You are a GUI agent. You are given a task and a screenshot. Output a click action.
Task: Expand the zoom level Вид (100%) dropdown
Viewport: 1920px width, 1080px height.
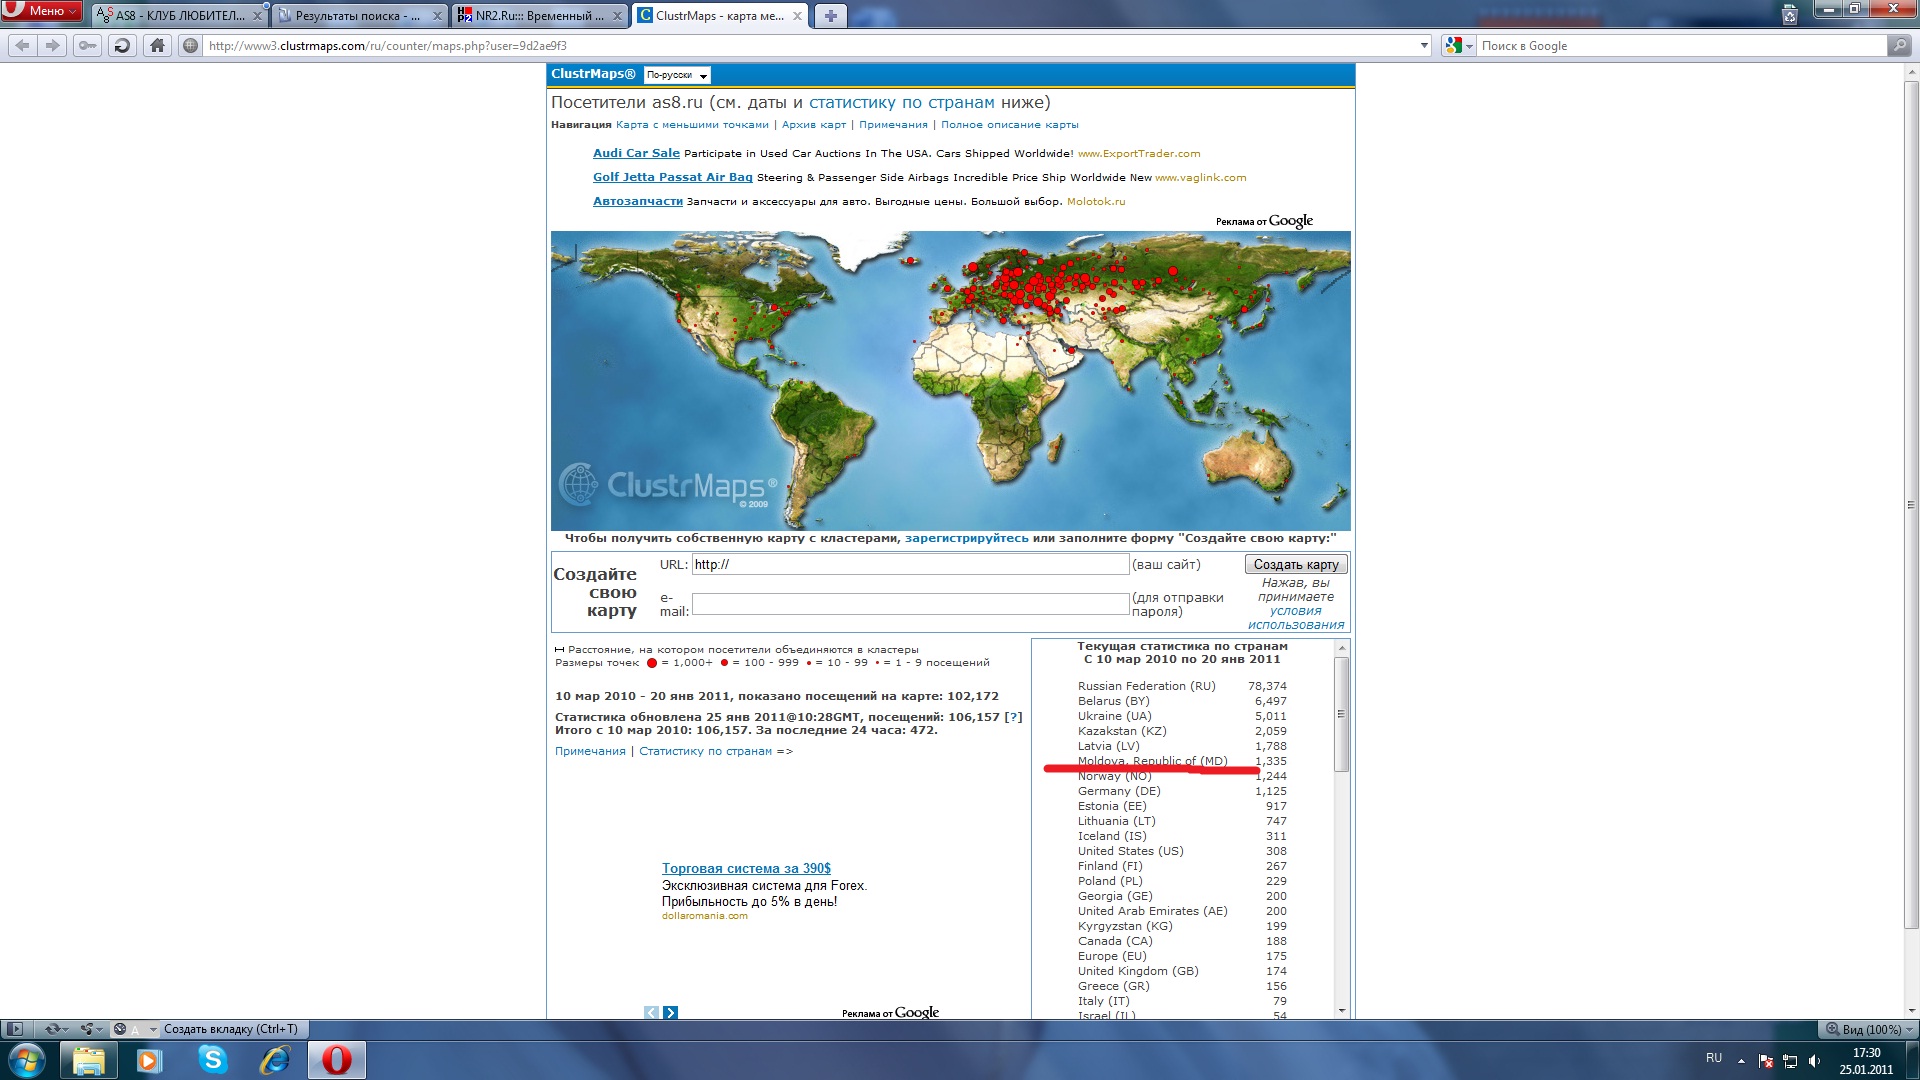[x=1868, y=1029]
